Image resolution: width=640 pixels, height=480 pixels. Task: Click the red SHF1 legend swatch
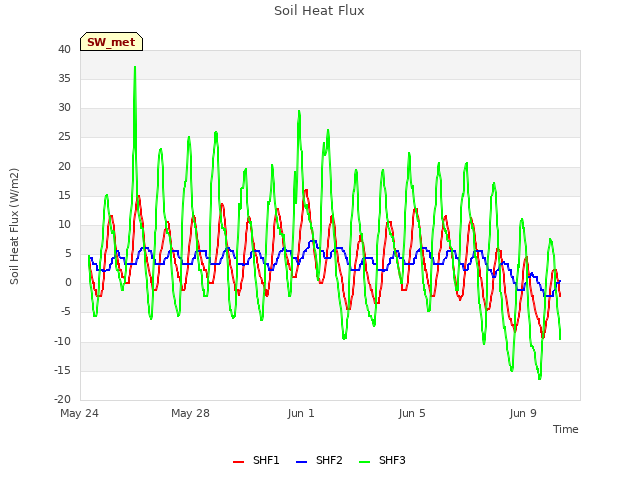click(x=238, y=462)
